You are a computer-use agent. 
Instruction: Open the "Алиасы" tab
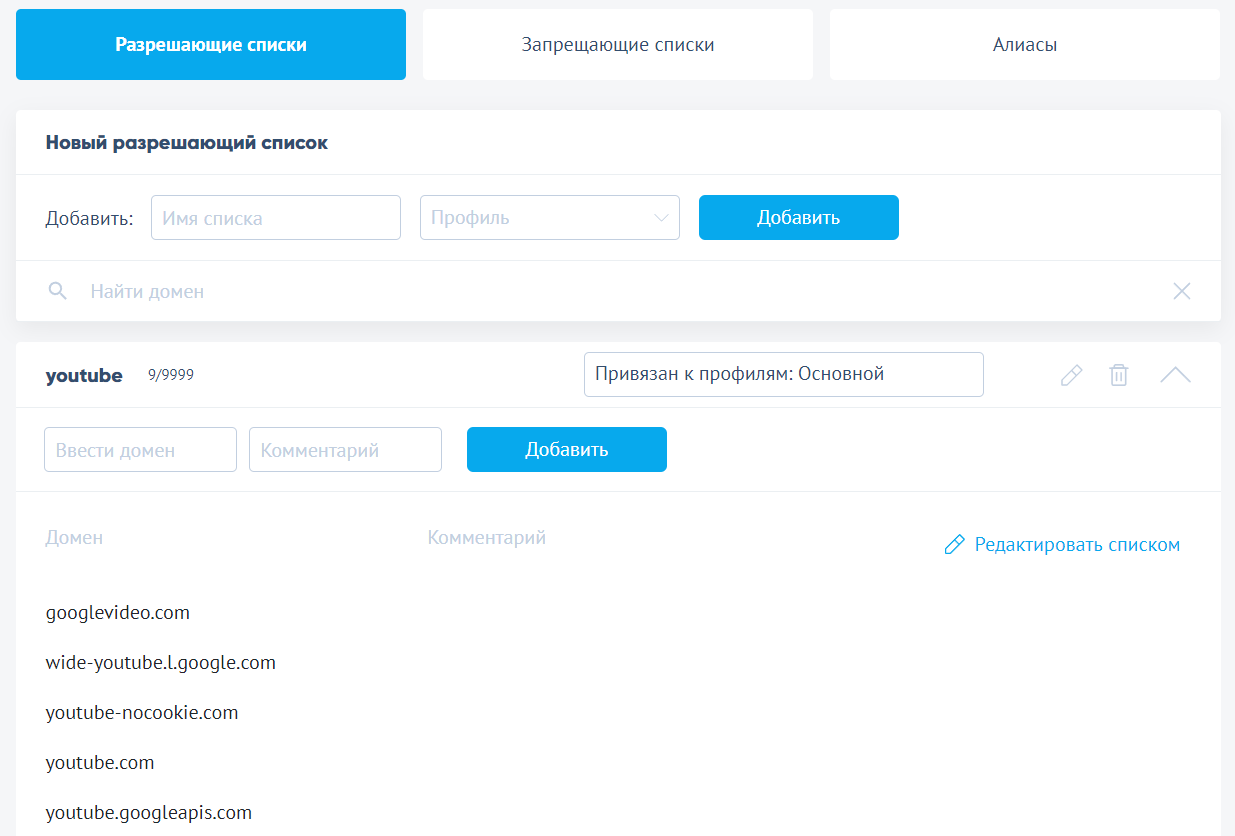coord(1024,45)
